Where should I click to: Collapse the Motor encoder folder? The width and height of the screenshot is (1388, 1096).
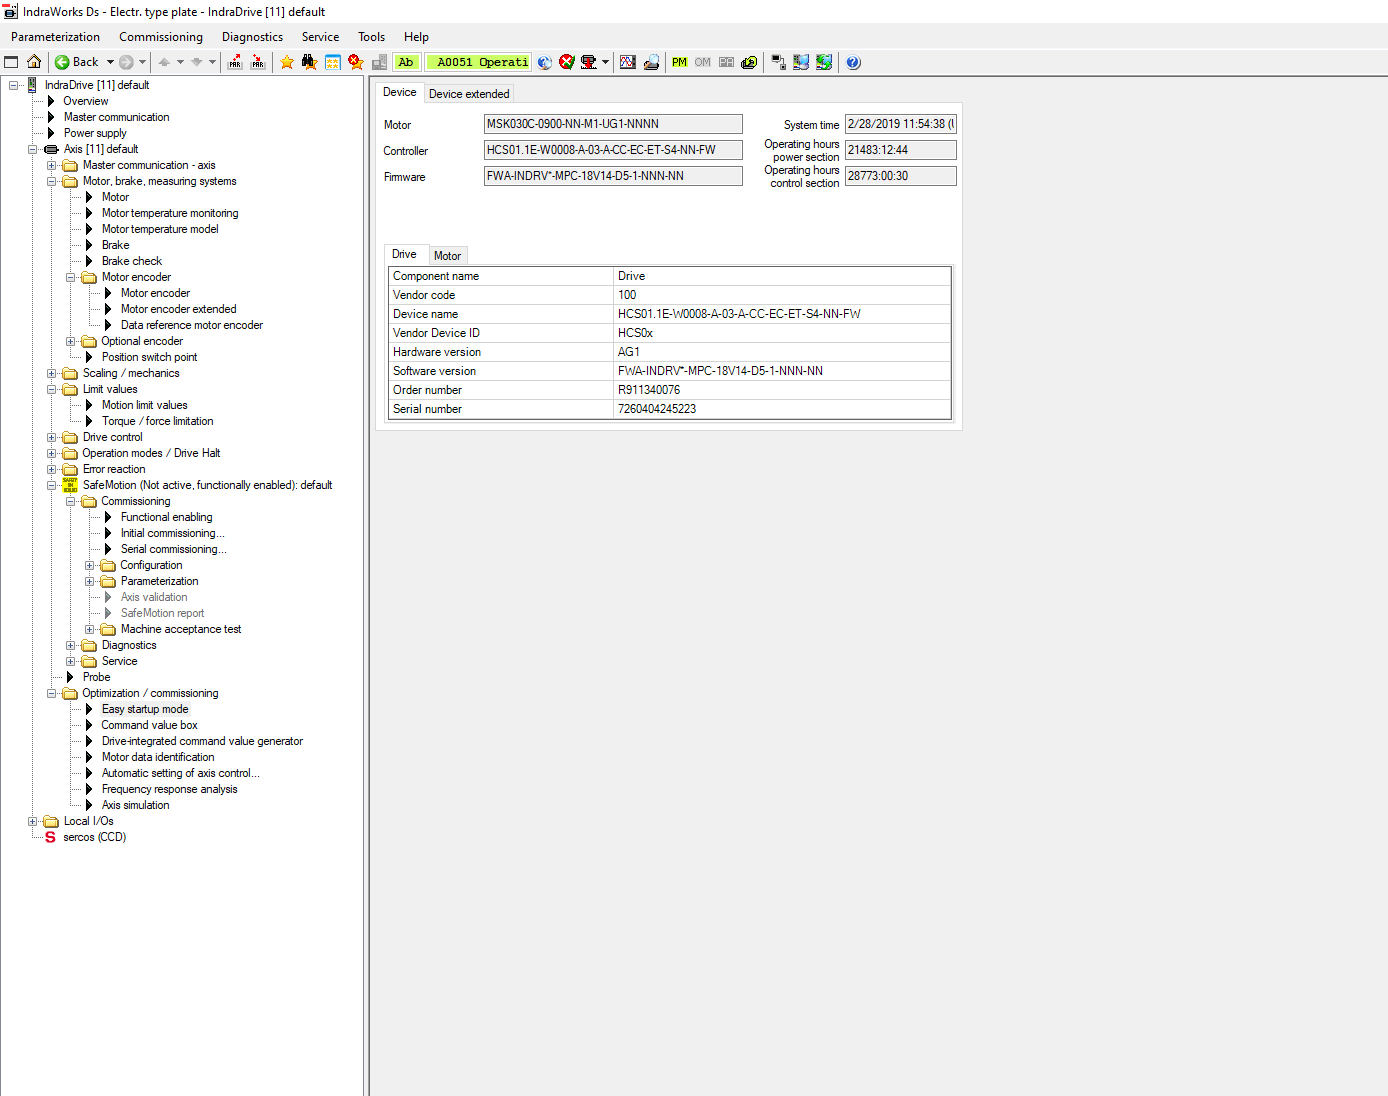71,277
